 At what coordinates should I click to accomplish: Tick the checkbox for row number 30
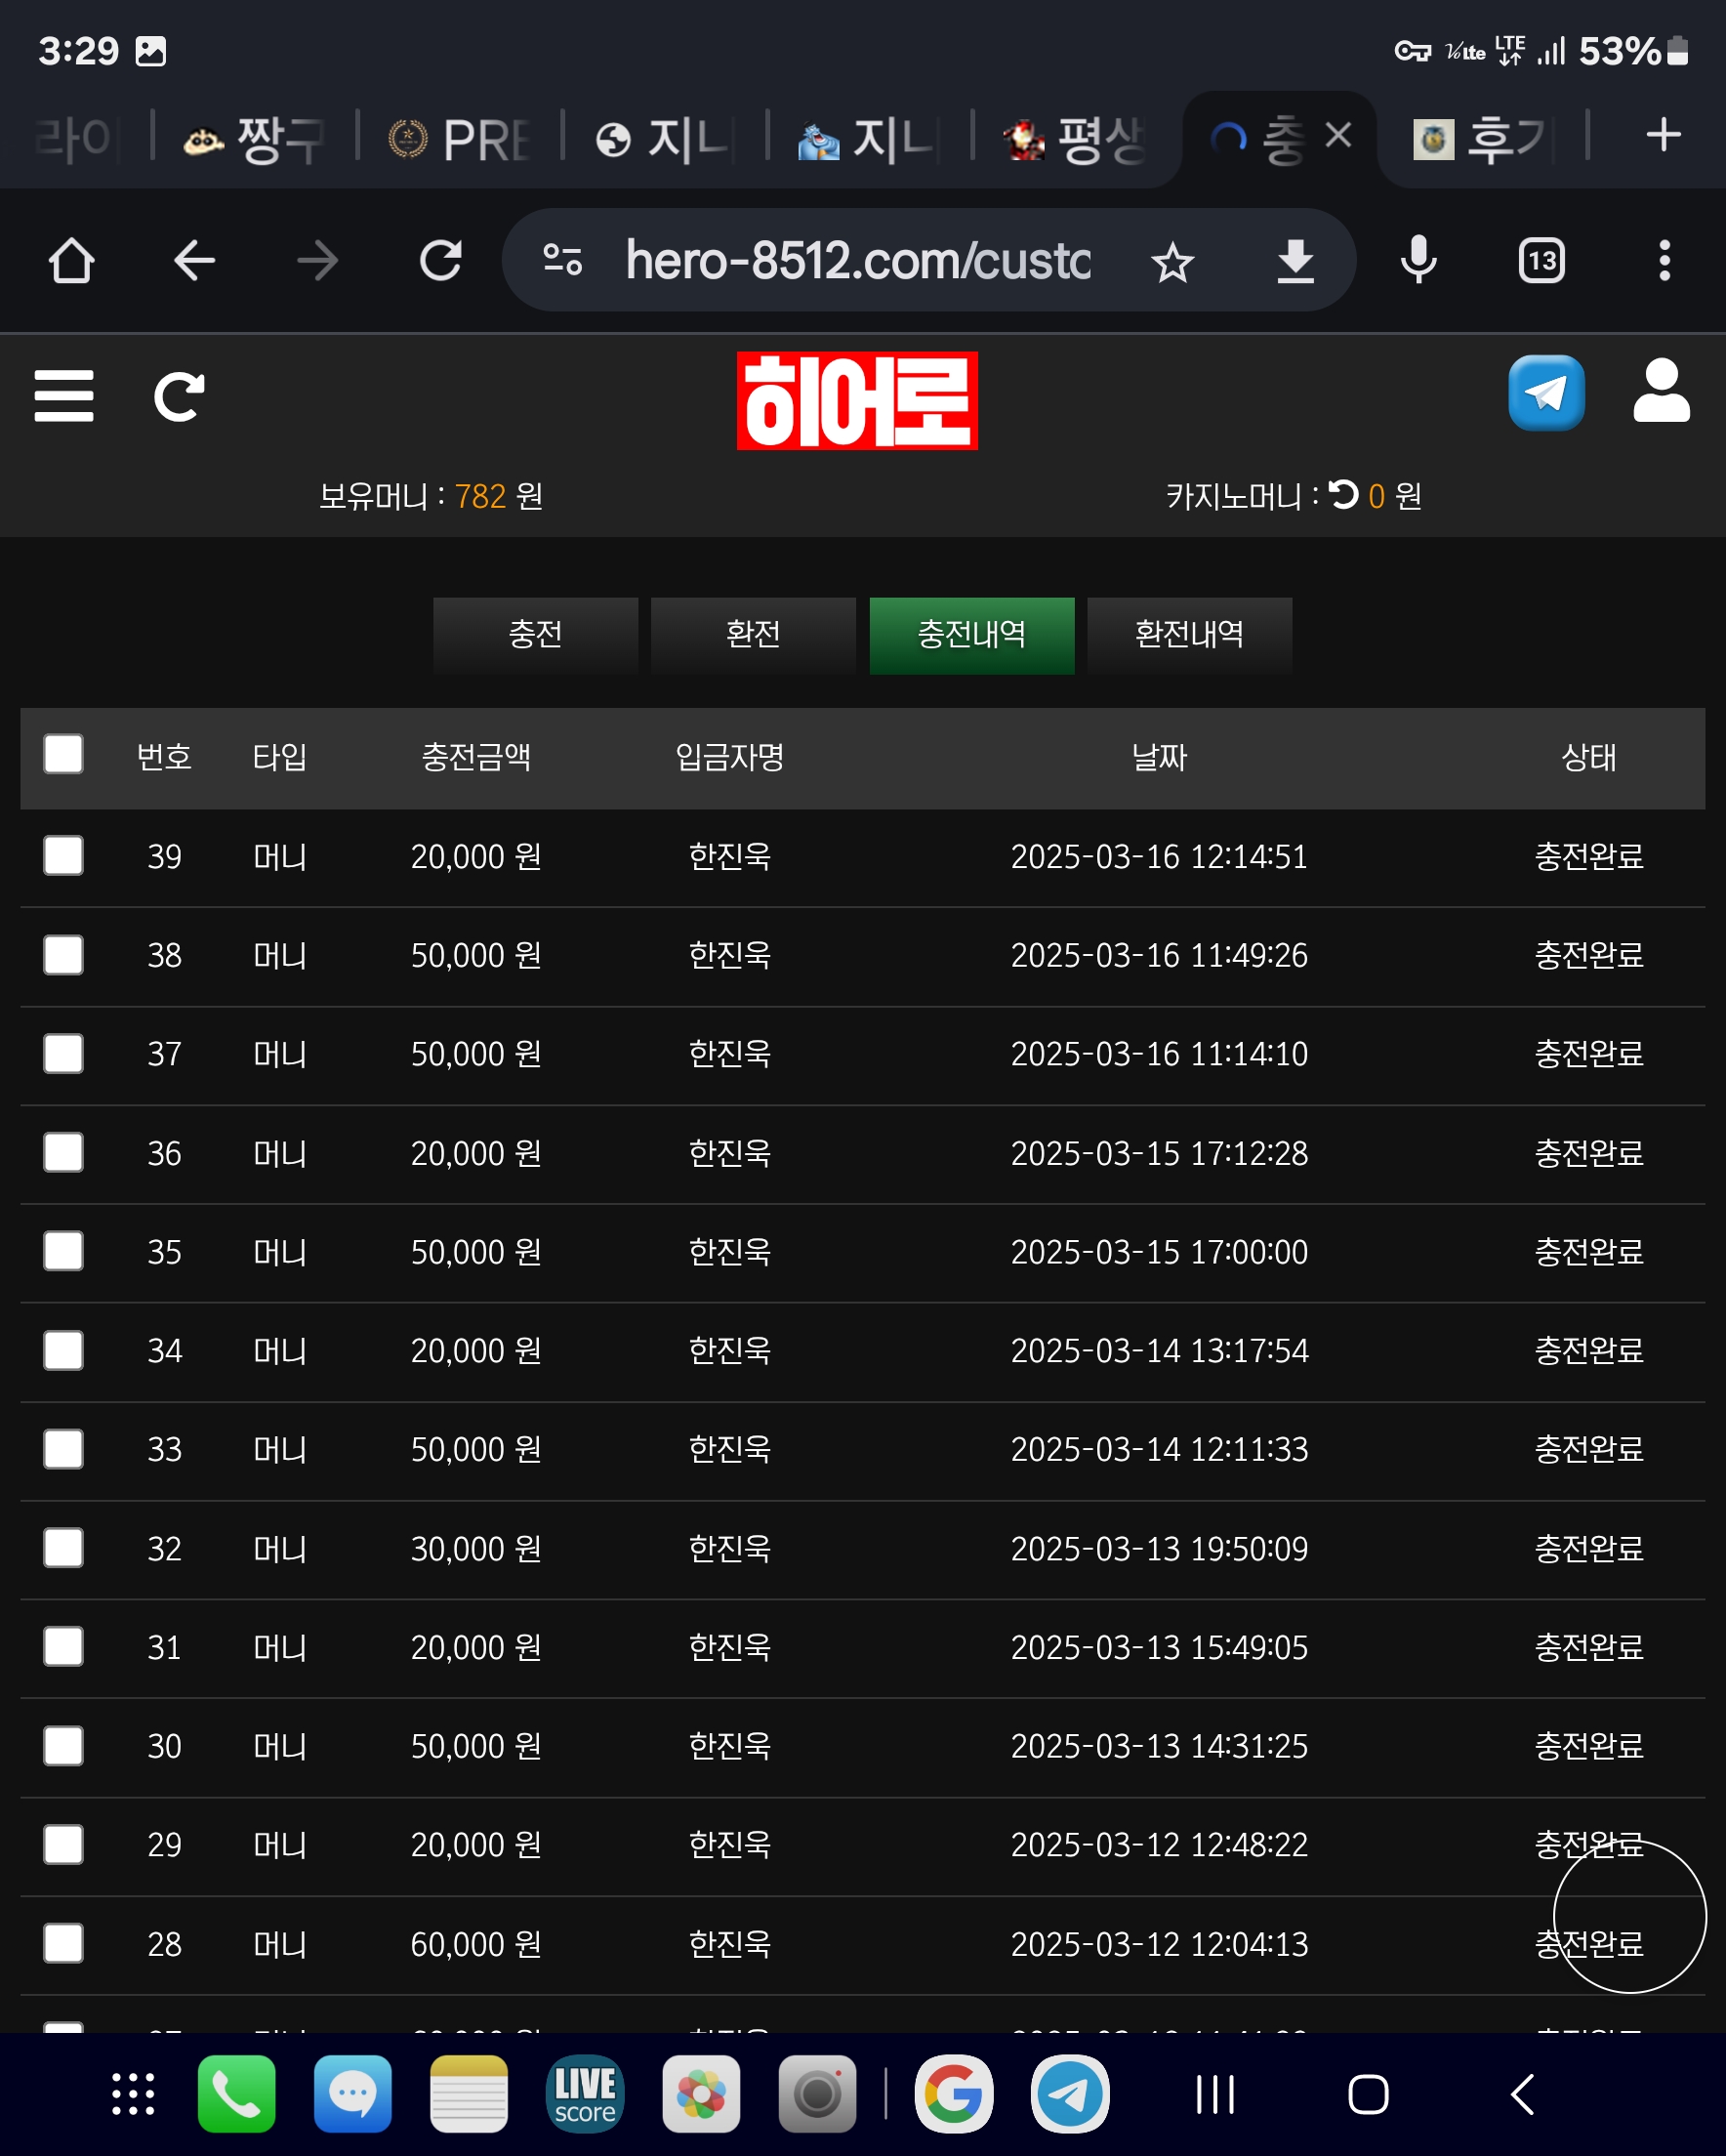coord(64,1746)
